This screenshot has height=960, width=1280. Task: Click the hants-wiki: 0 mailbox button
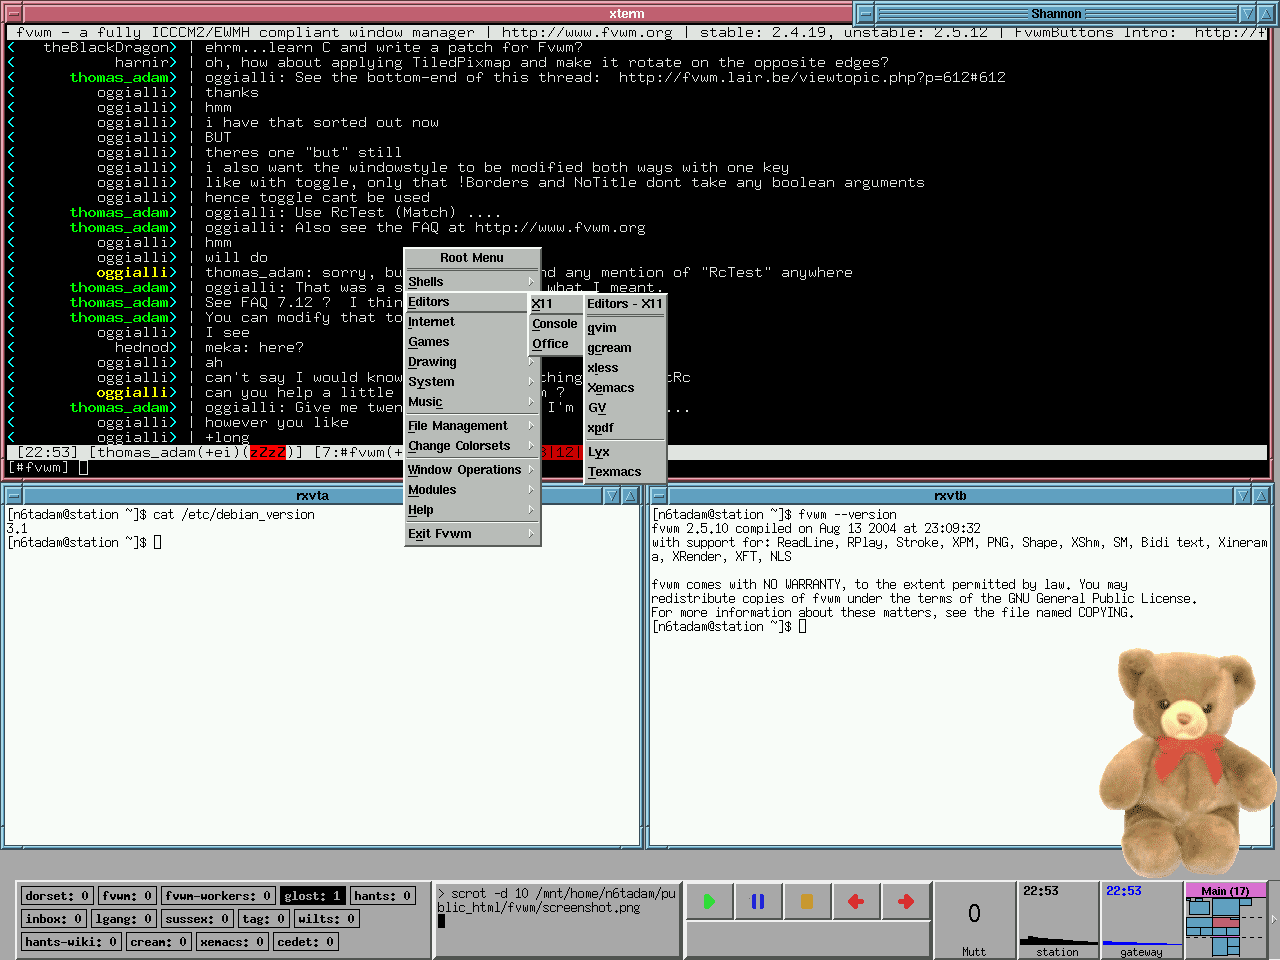click(x=71, y=942)
